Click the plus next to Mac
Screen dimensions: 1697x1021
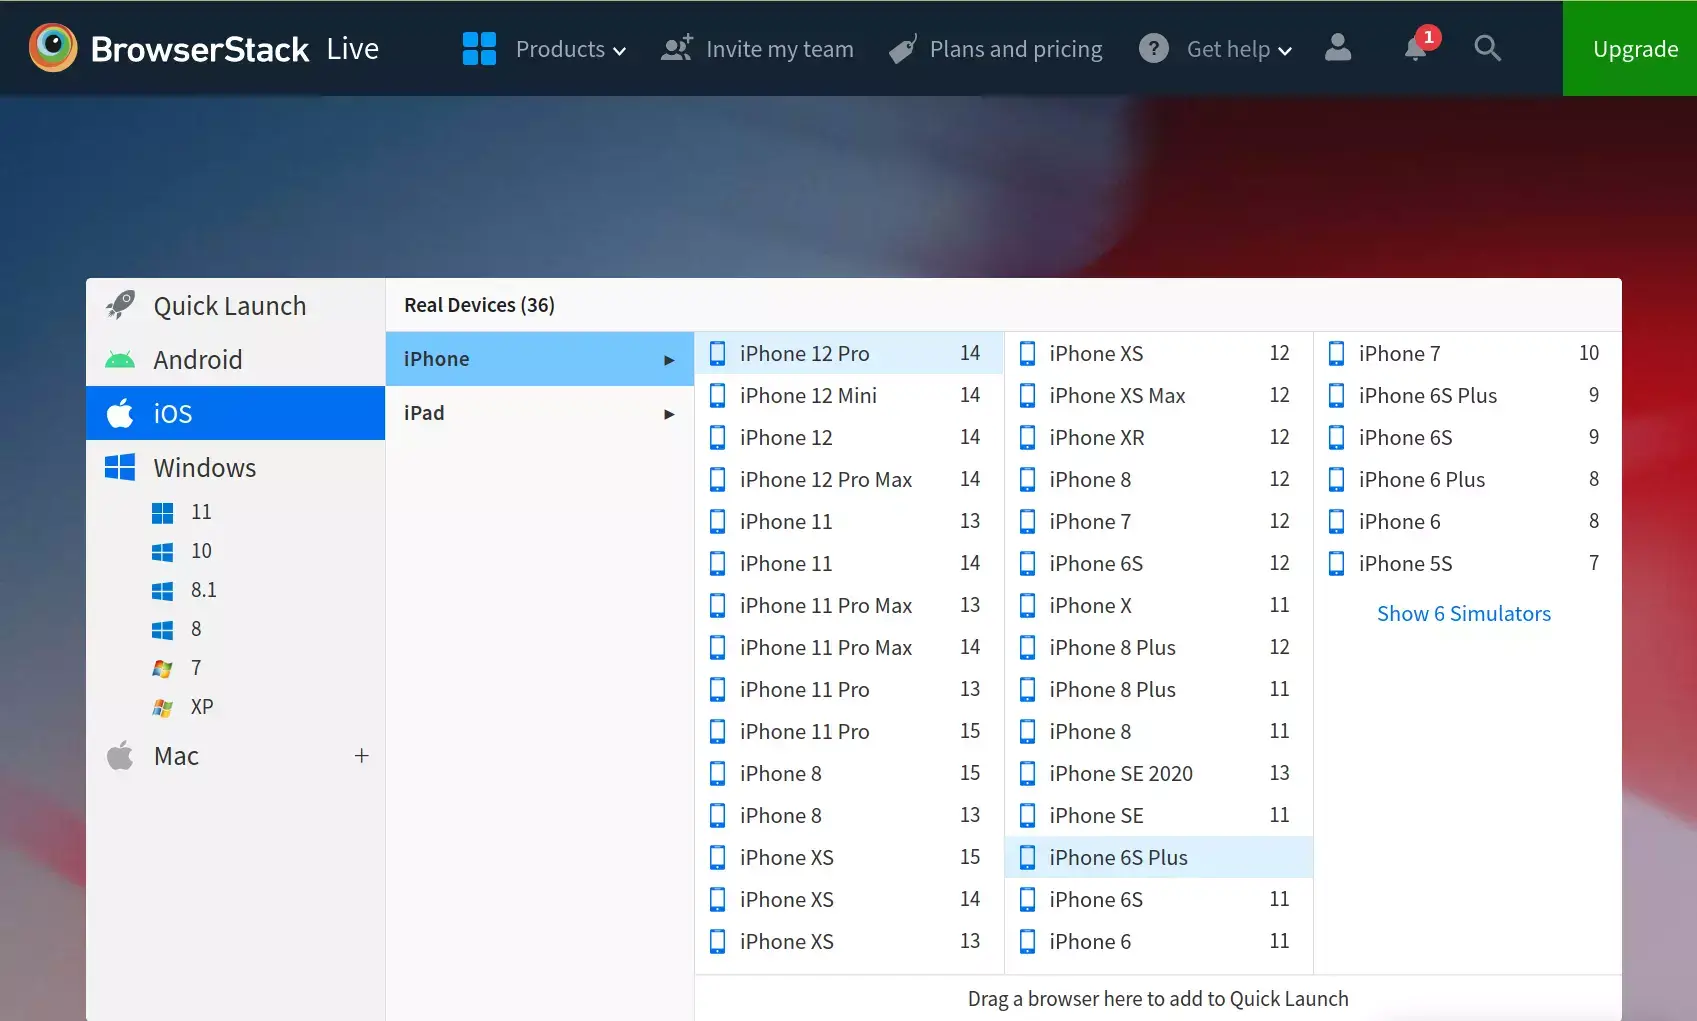pyautogui.click(x=361, y=756)
